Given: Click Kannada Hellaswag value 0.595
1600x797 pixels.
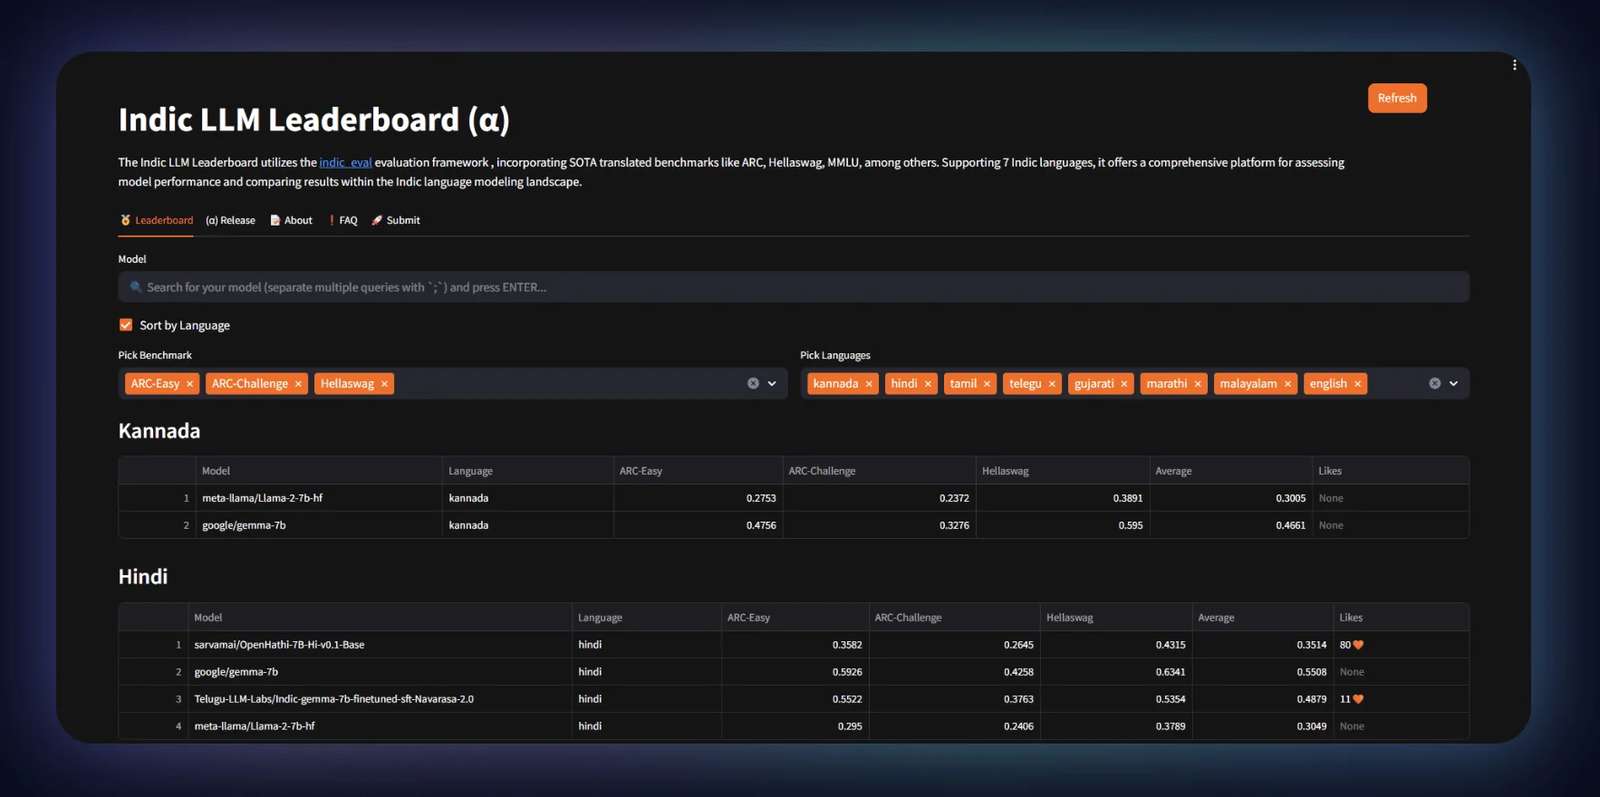Looking at the screenshot, I should click(1130, 525).
